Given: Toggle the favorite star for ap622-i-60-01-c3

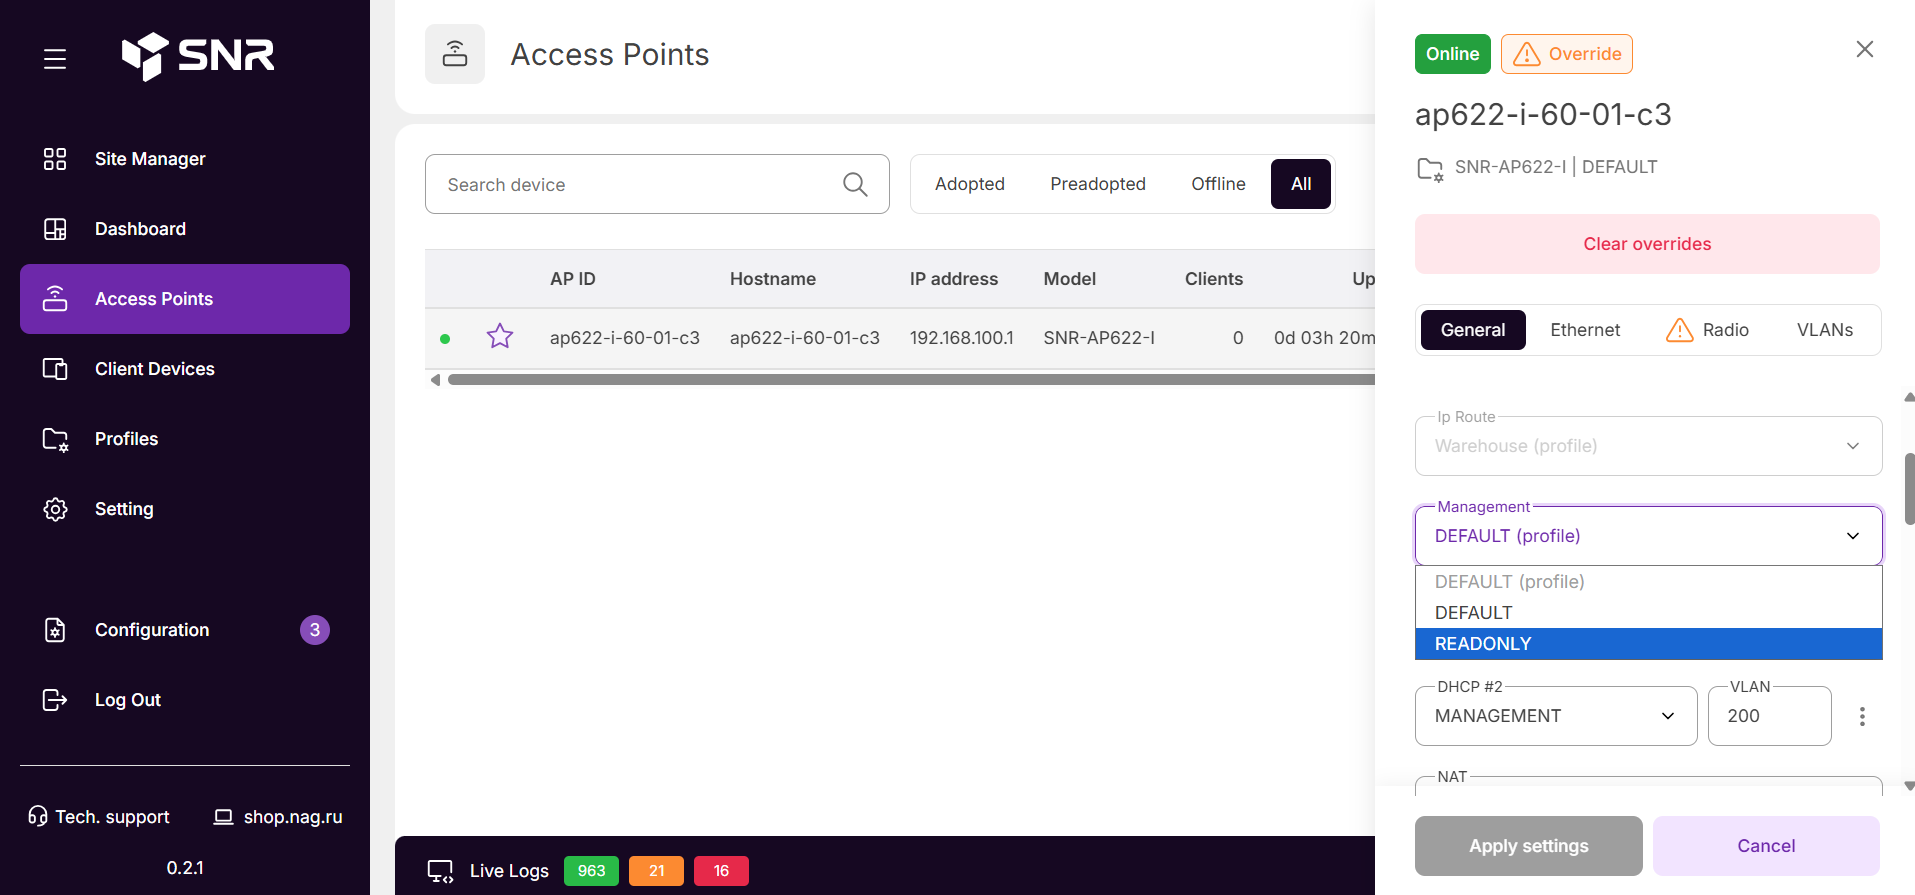Looking at the screenshot, I should (500, 336).
